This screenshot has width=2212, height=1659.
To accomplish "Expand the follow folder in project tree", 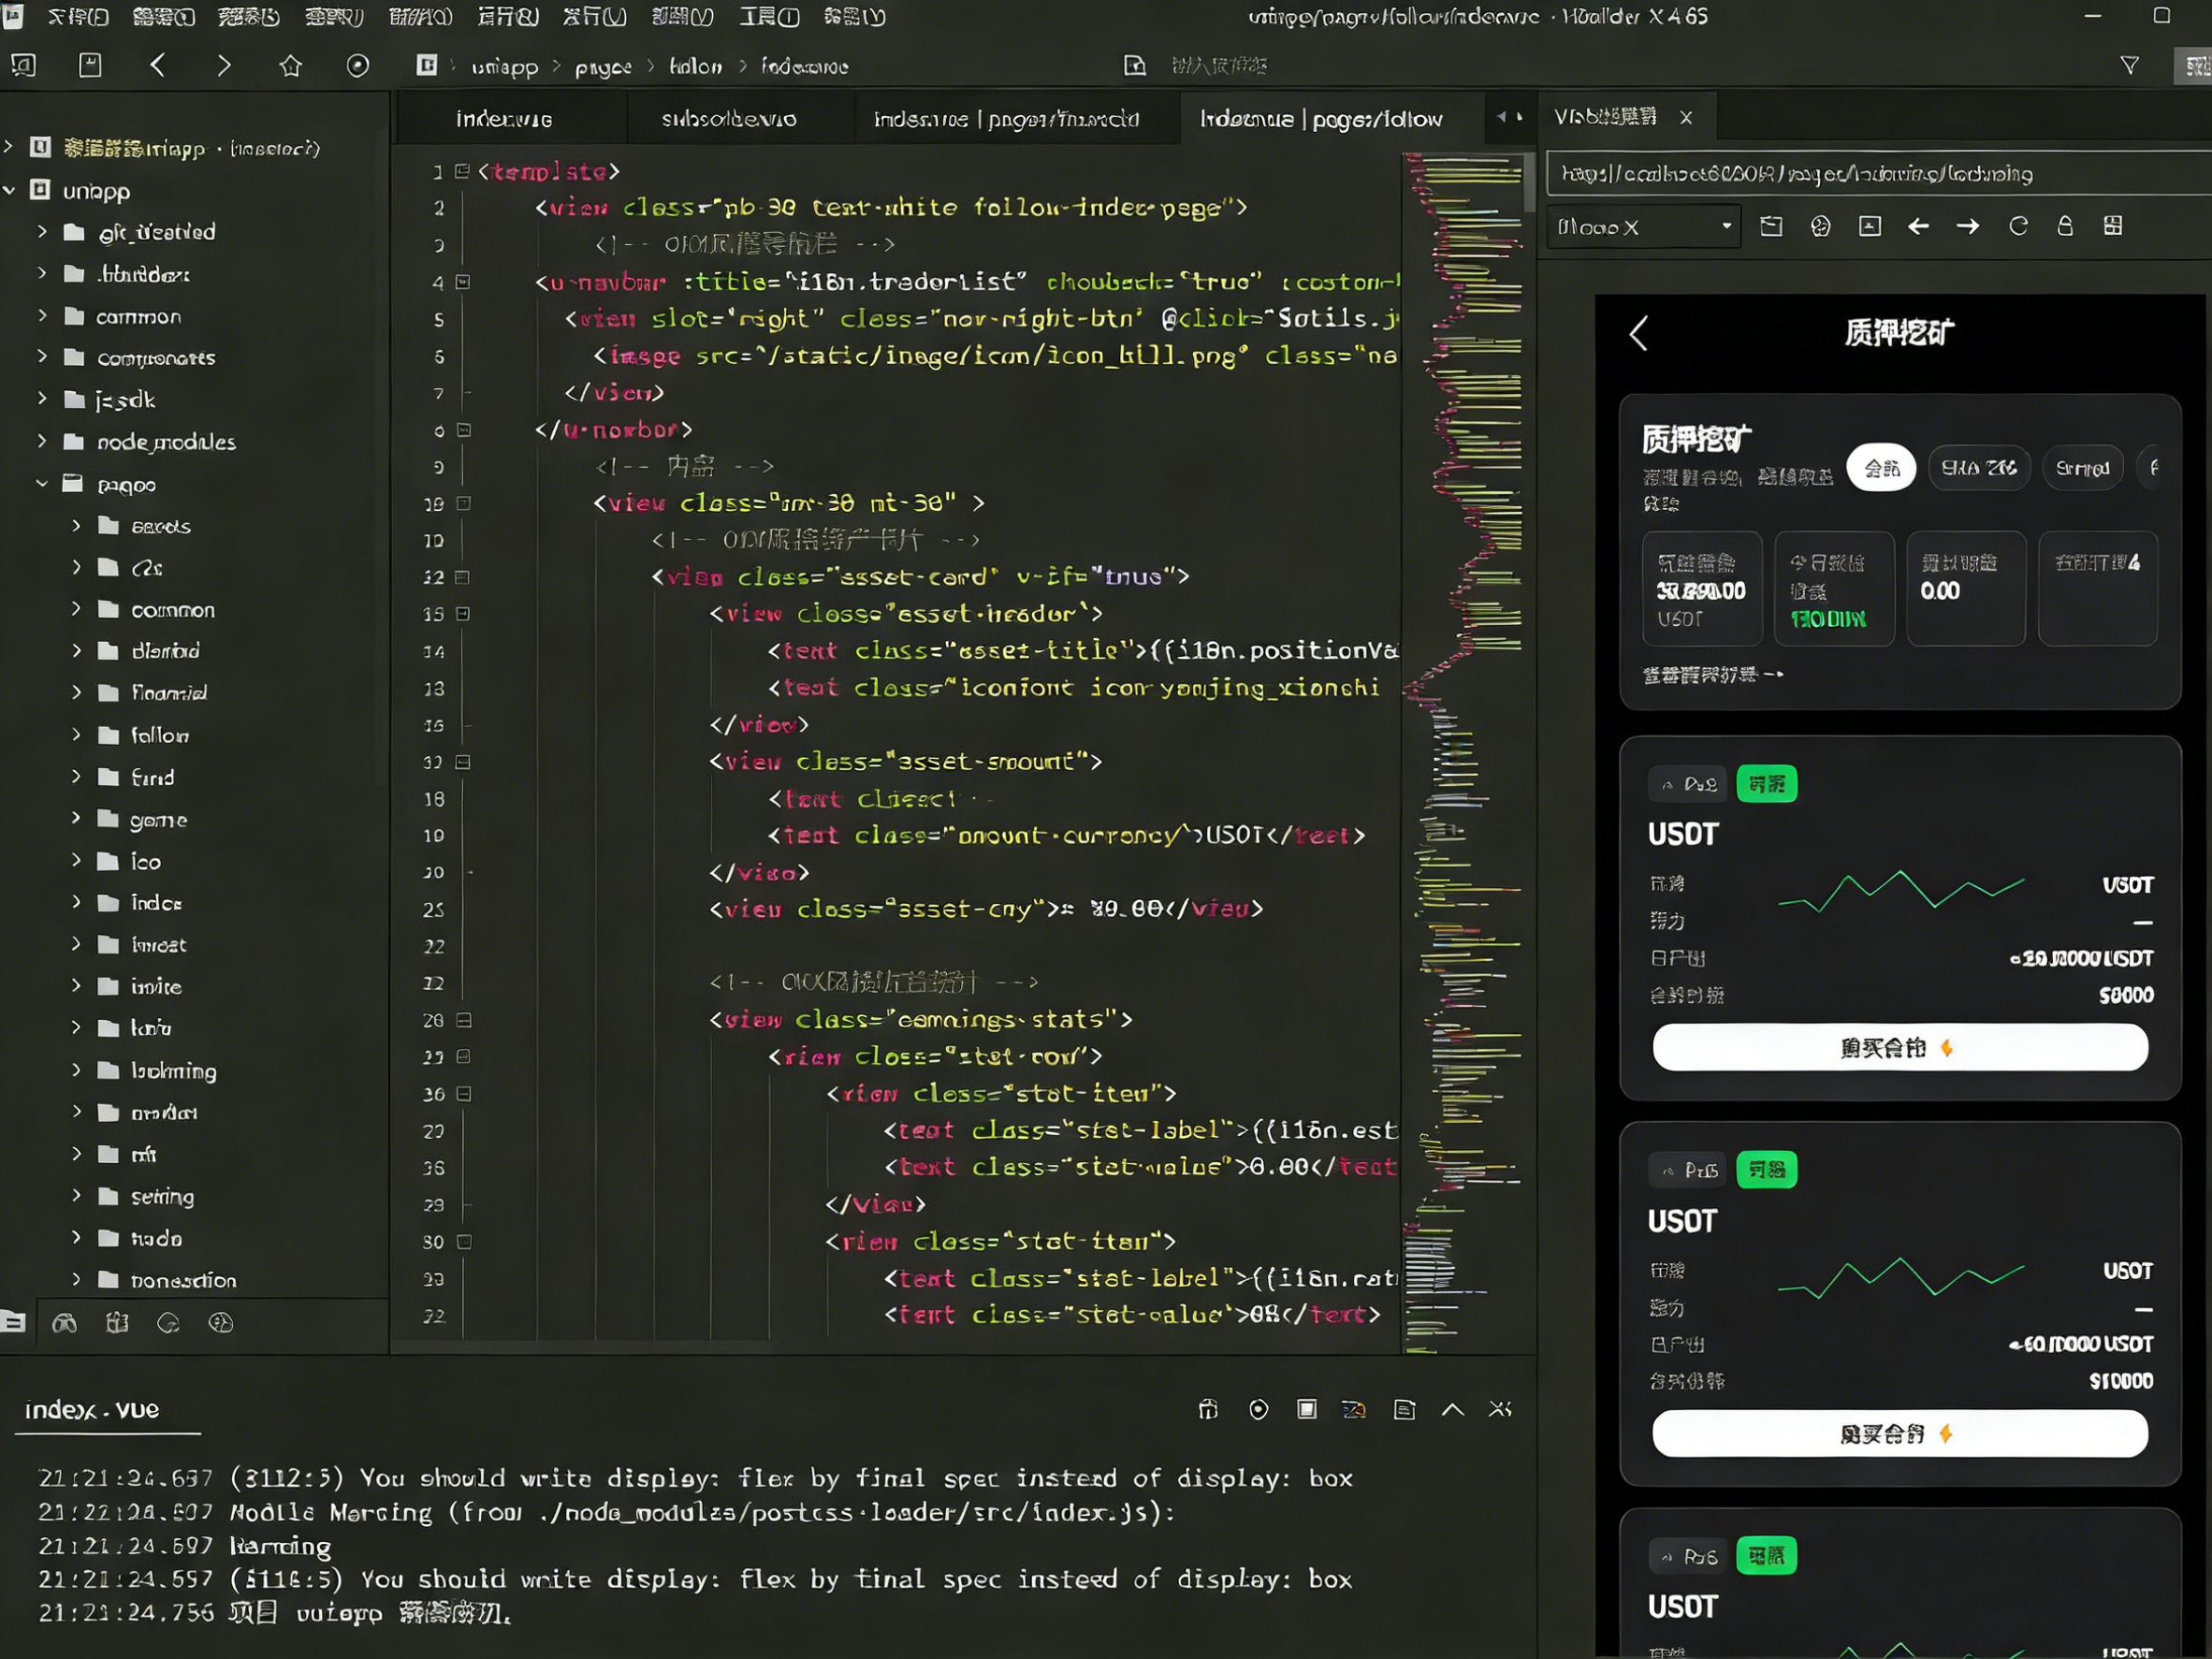I will coord(76,735).
